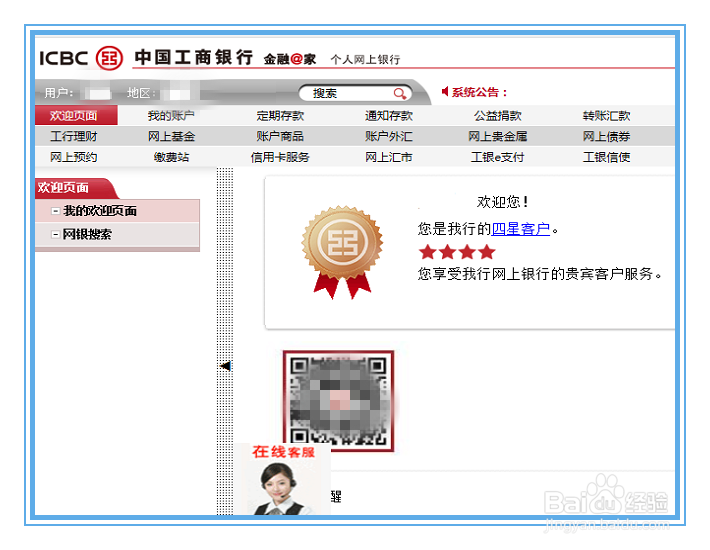Click the 中国工商银行 title

(x=194, y=57)
